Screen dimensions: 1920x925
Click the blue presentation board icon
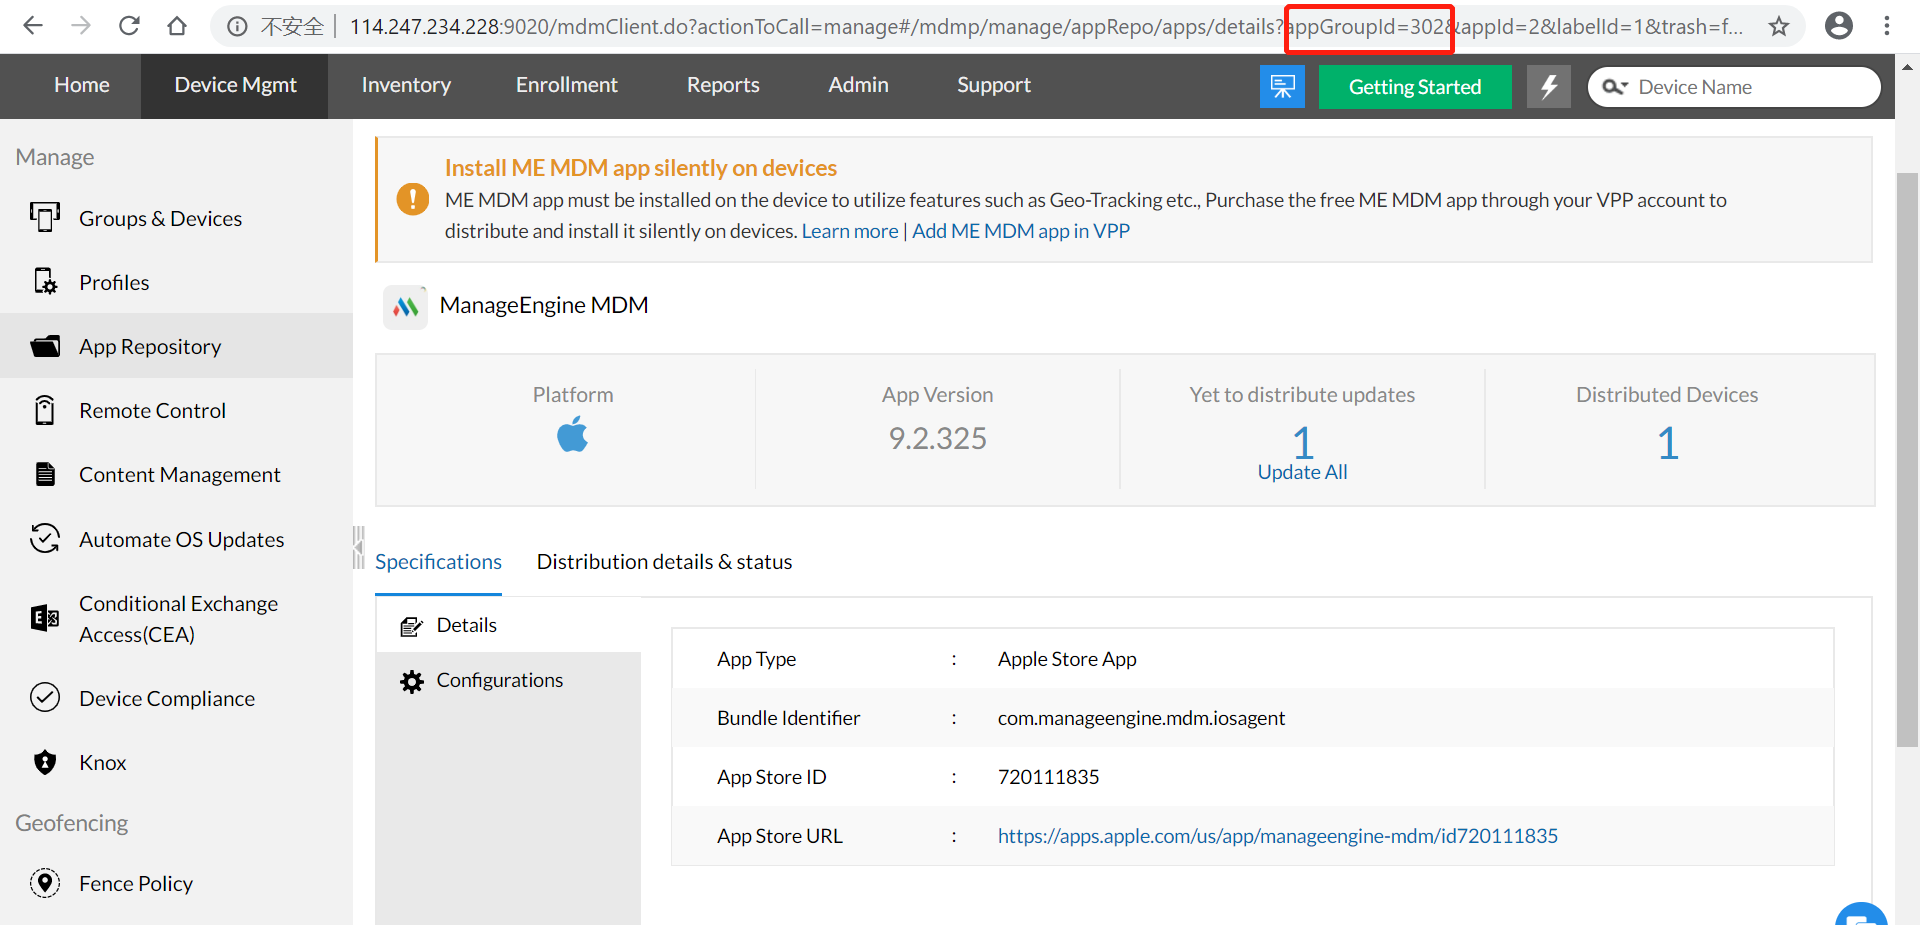point(1282,87)
